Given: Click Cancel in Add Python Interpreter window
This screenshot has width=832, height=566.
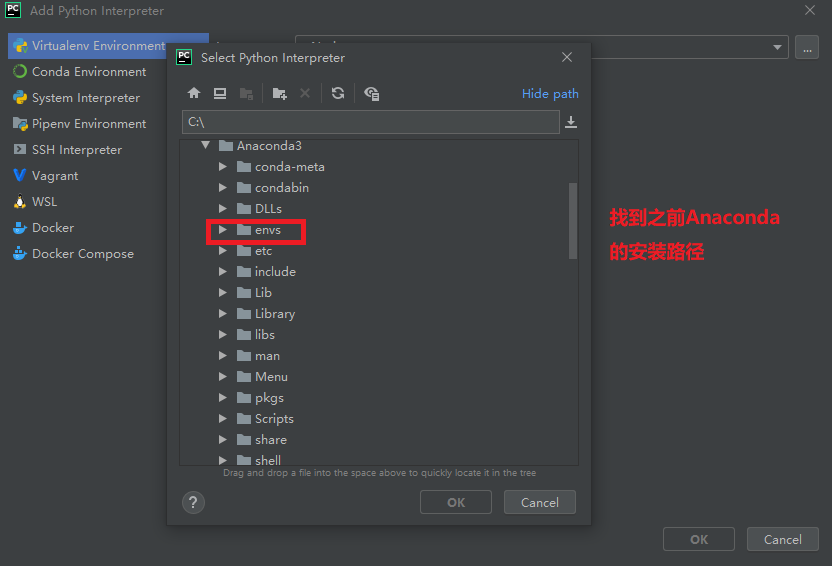Looking at the screenshot, I should 783,539.
